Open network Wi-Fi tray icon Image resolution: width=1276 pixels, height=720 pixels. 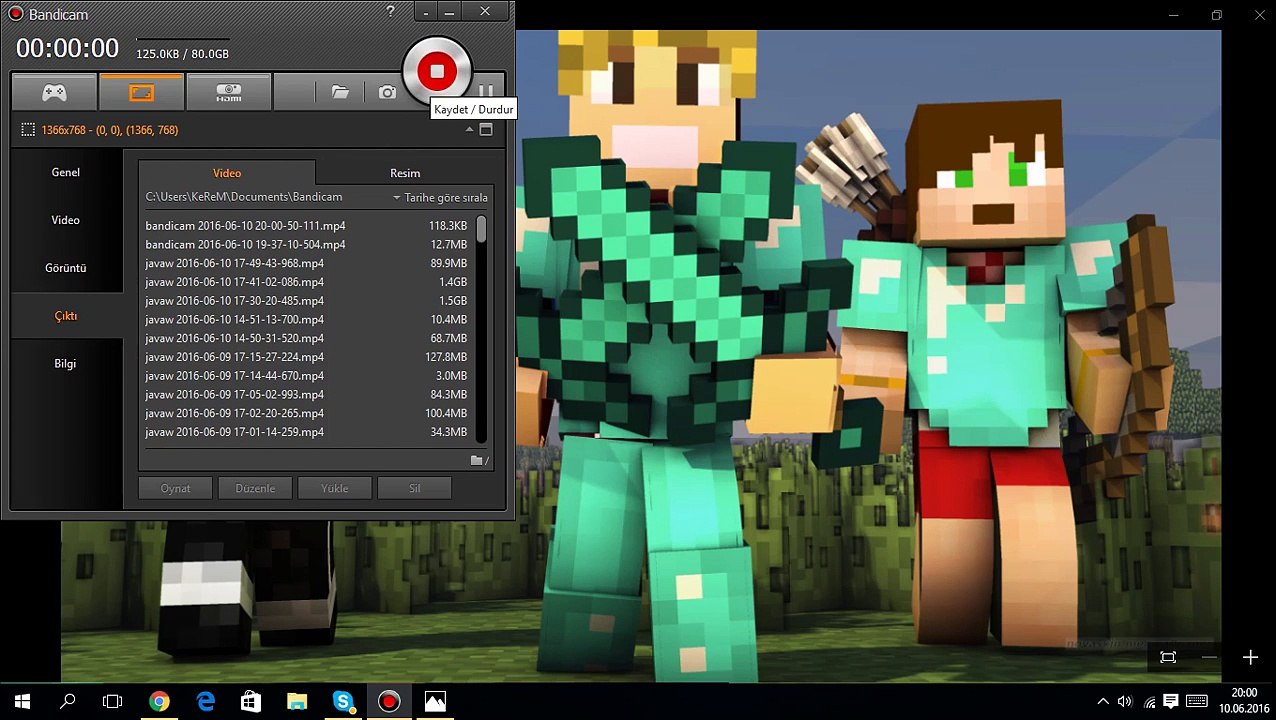pos(1149,702)
